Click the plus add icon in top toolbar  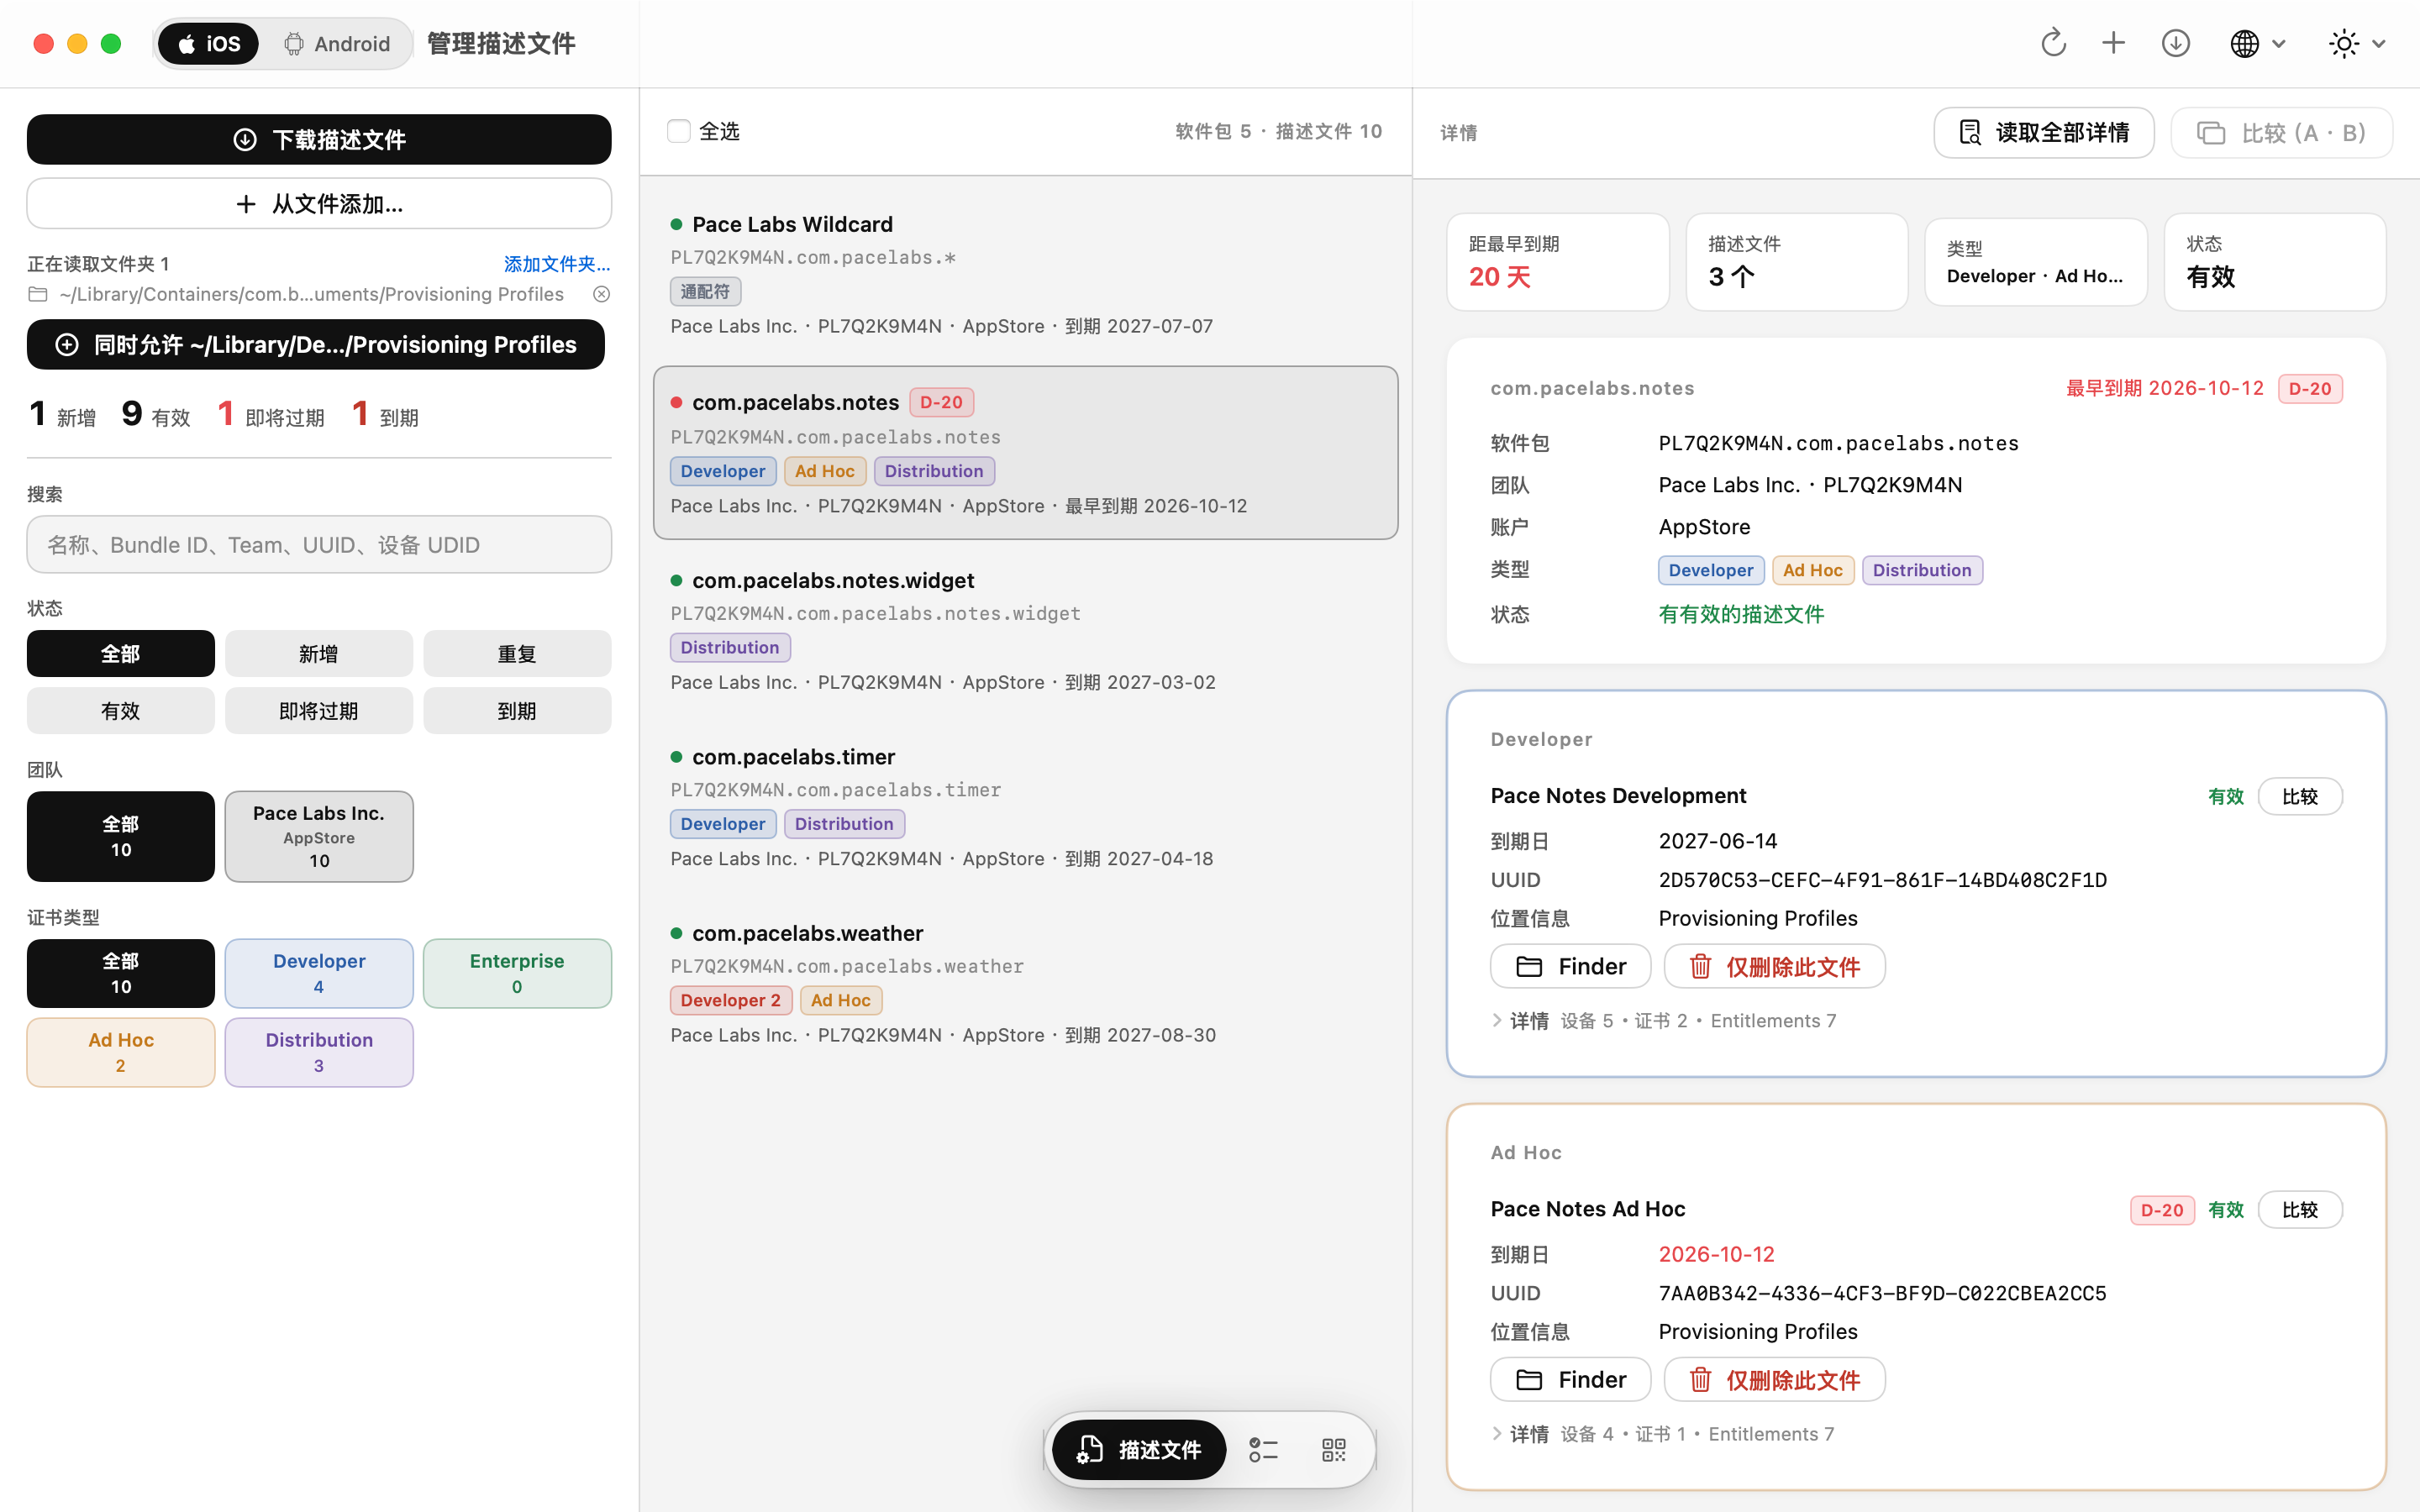click(2113, 43)
